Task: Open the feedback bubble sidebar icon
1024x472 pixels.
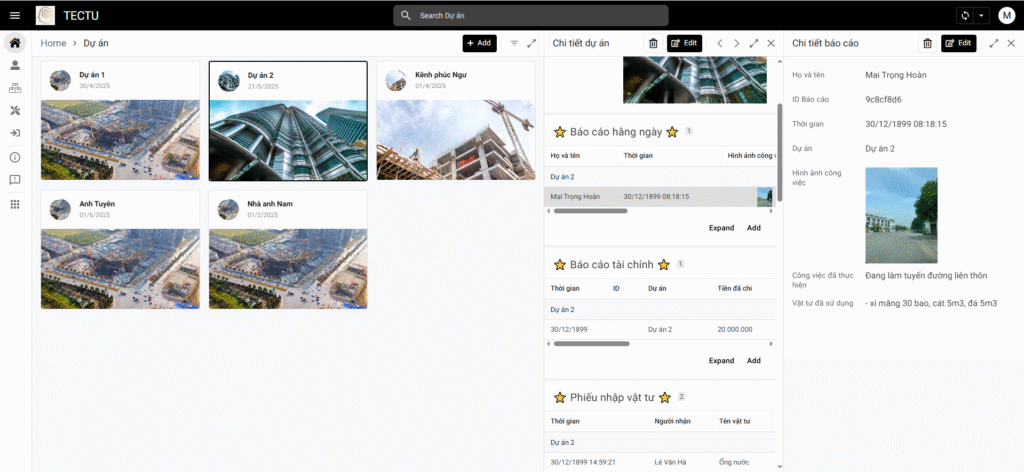Action: coord(15,180)
